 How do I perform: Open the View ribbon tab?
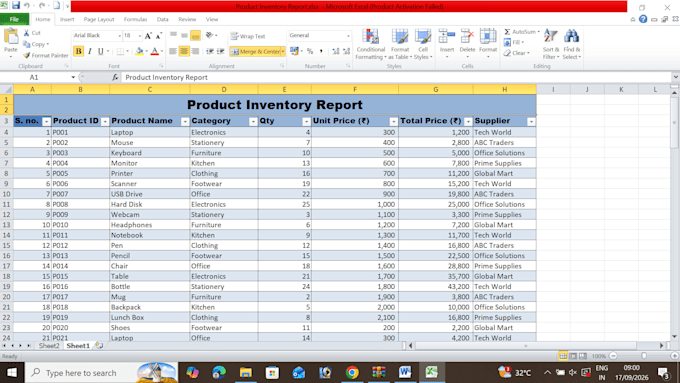tap(212, 20)
